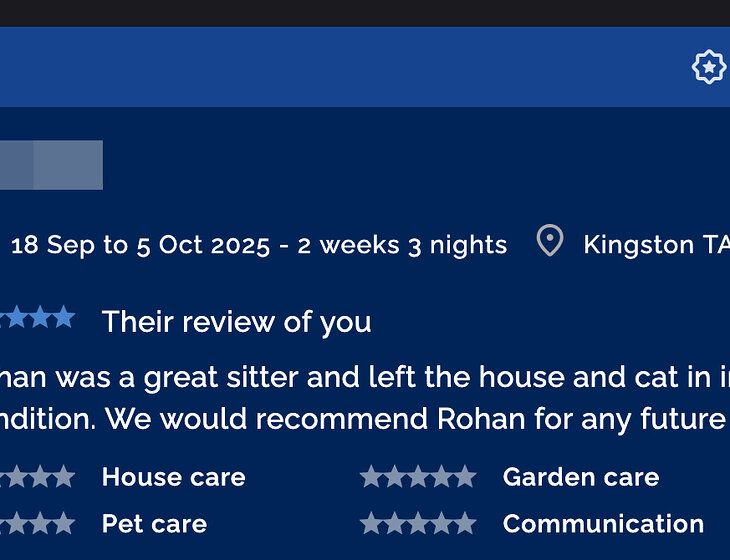Click the Garden care star rating
730x560 pixels.
[x=418, y=477]
